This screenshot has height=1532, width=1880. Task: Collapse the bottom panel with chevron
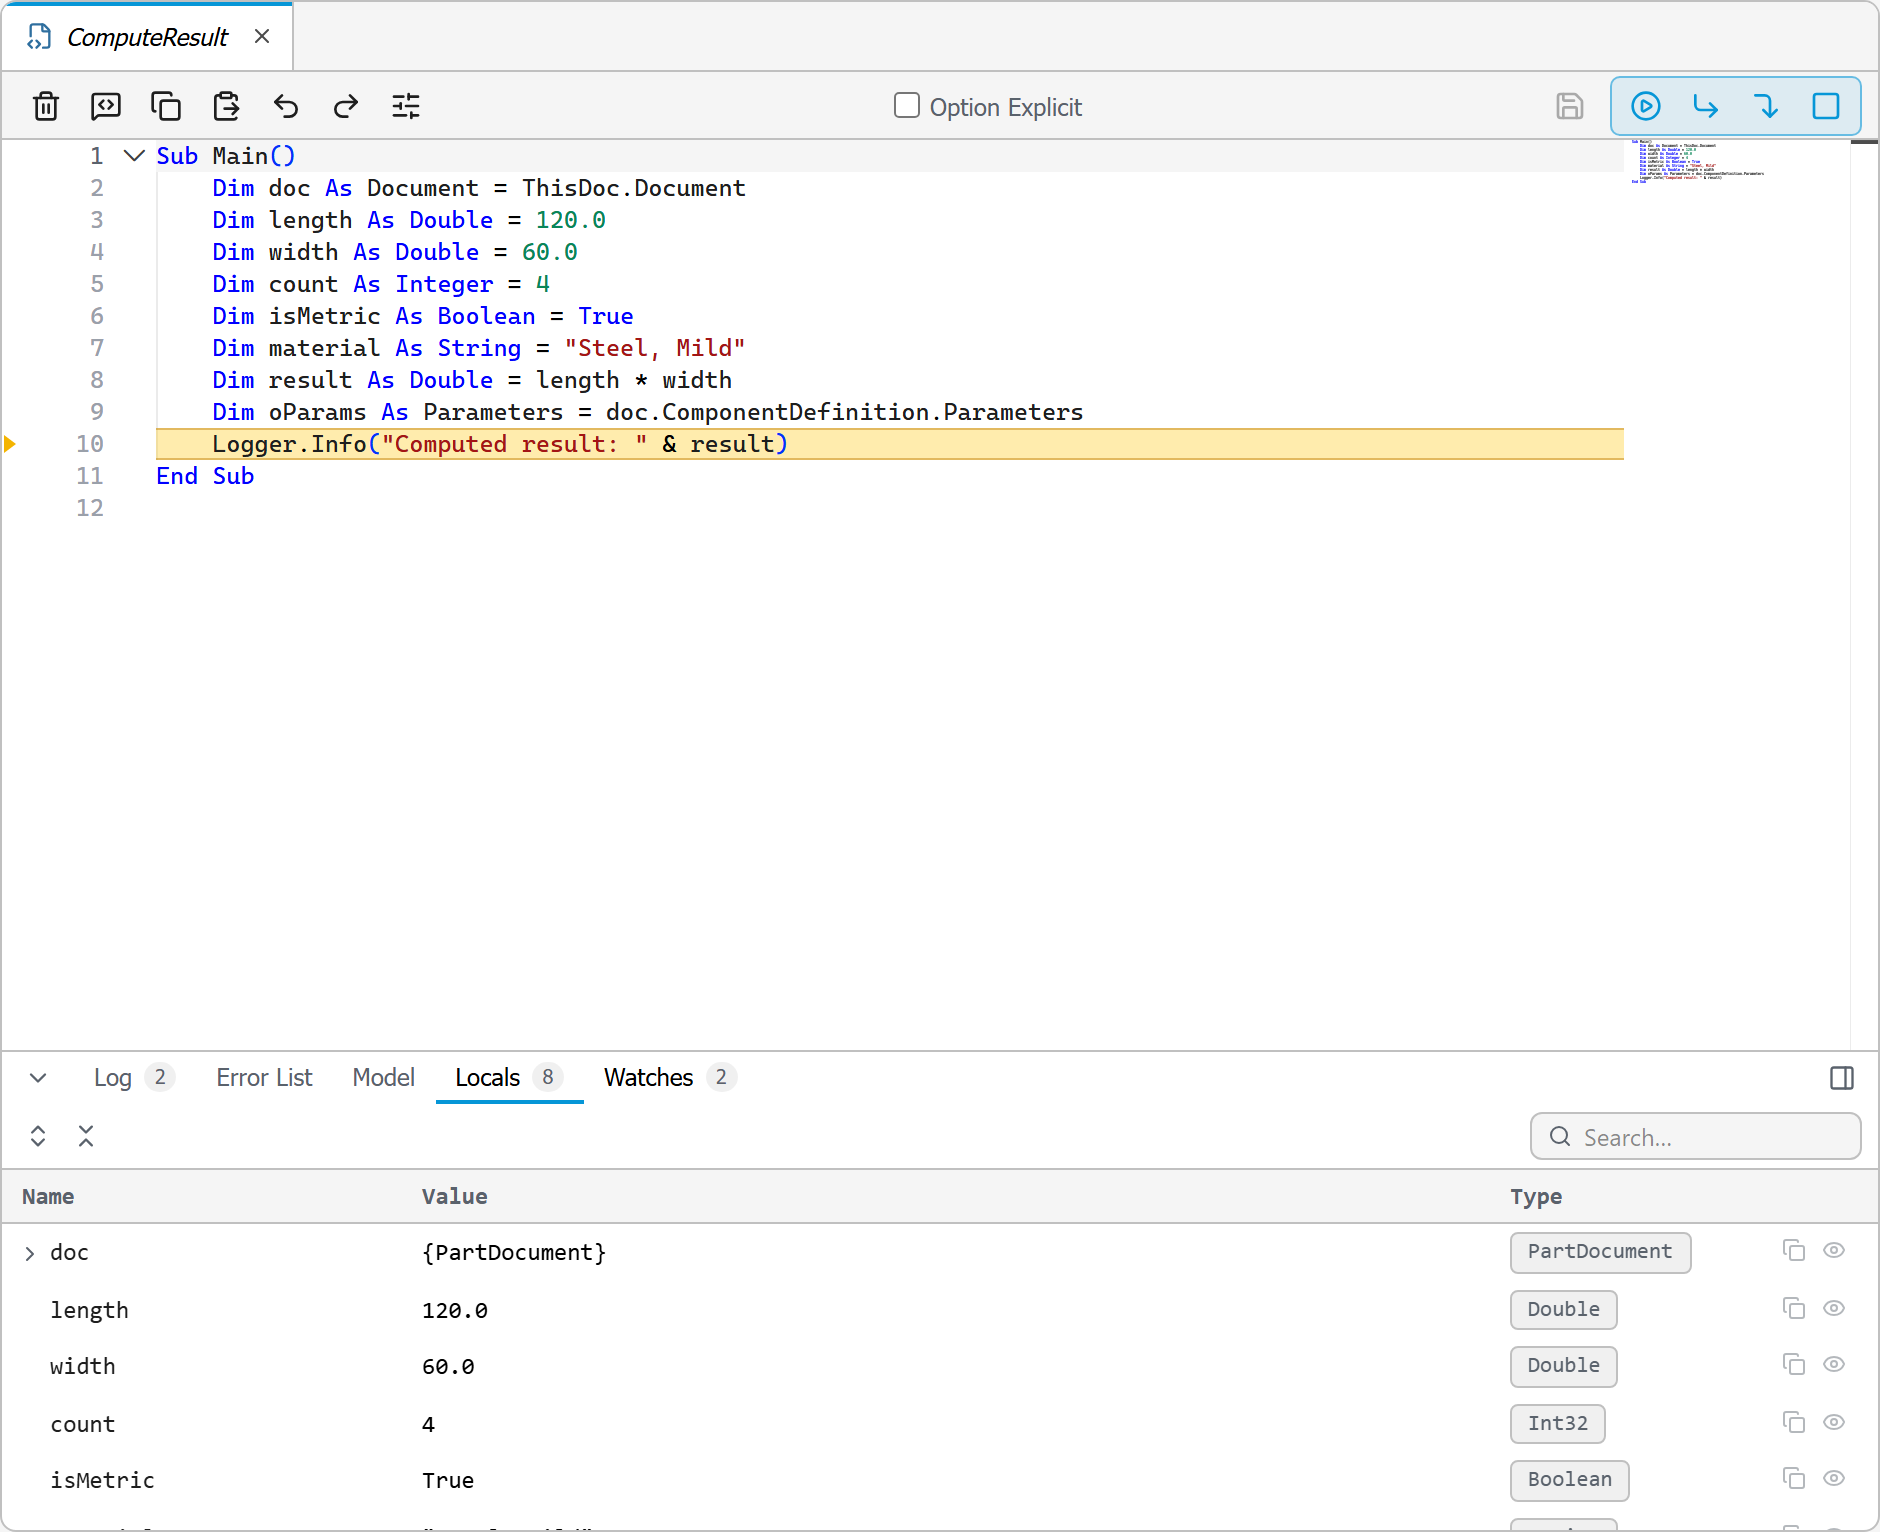coord(38,1078)
